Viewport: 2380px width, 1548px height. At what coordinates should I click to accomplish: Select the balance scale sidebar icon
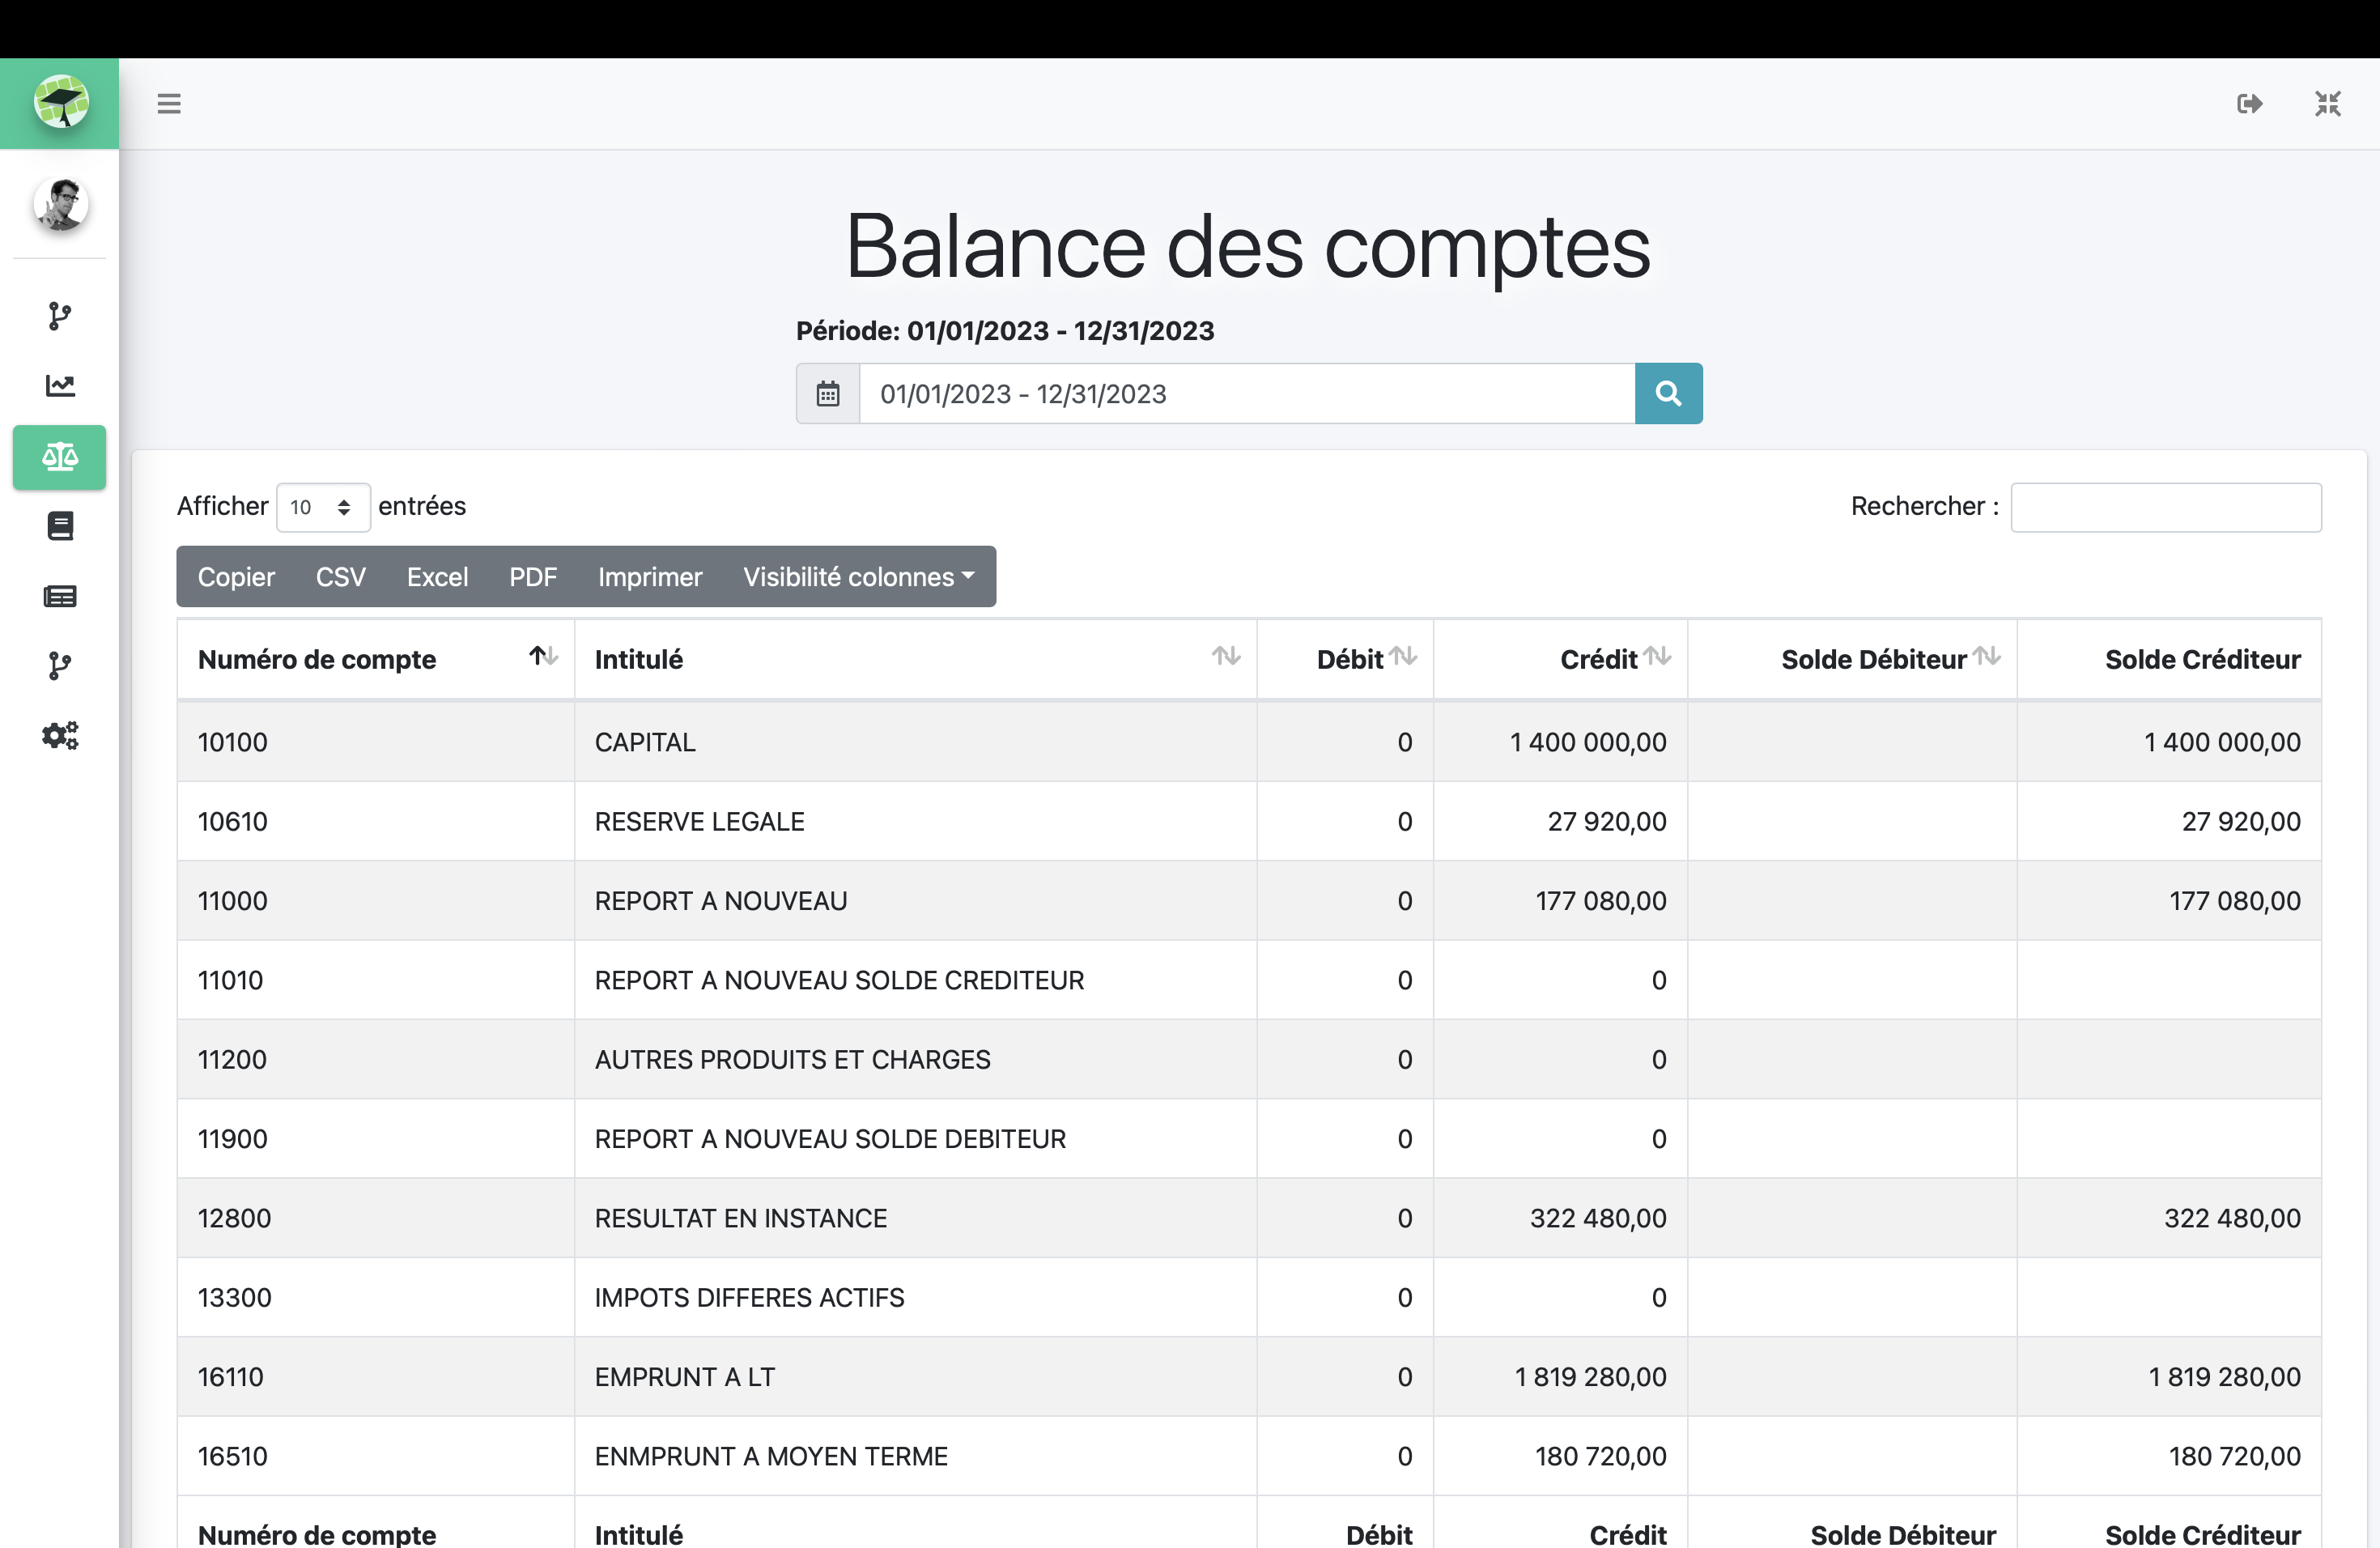coord(60,457)
